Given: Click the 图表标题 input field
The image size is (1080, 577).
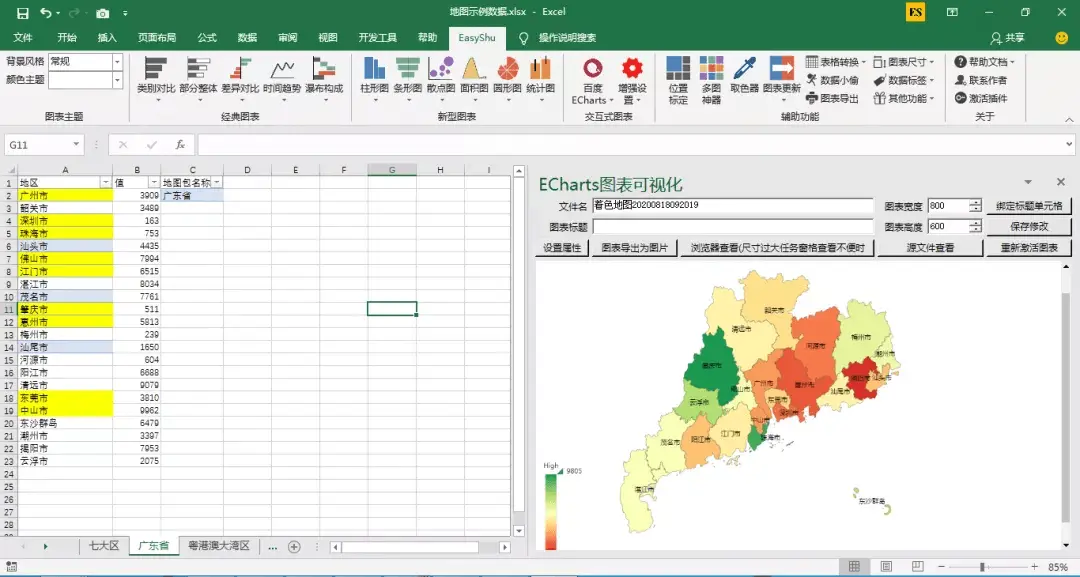Looking at the screenshot, I should (733, 227).
